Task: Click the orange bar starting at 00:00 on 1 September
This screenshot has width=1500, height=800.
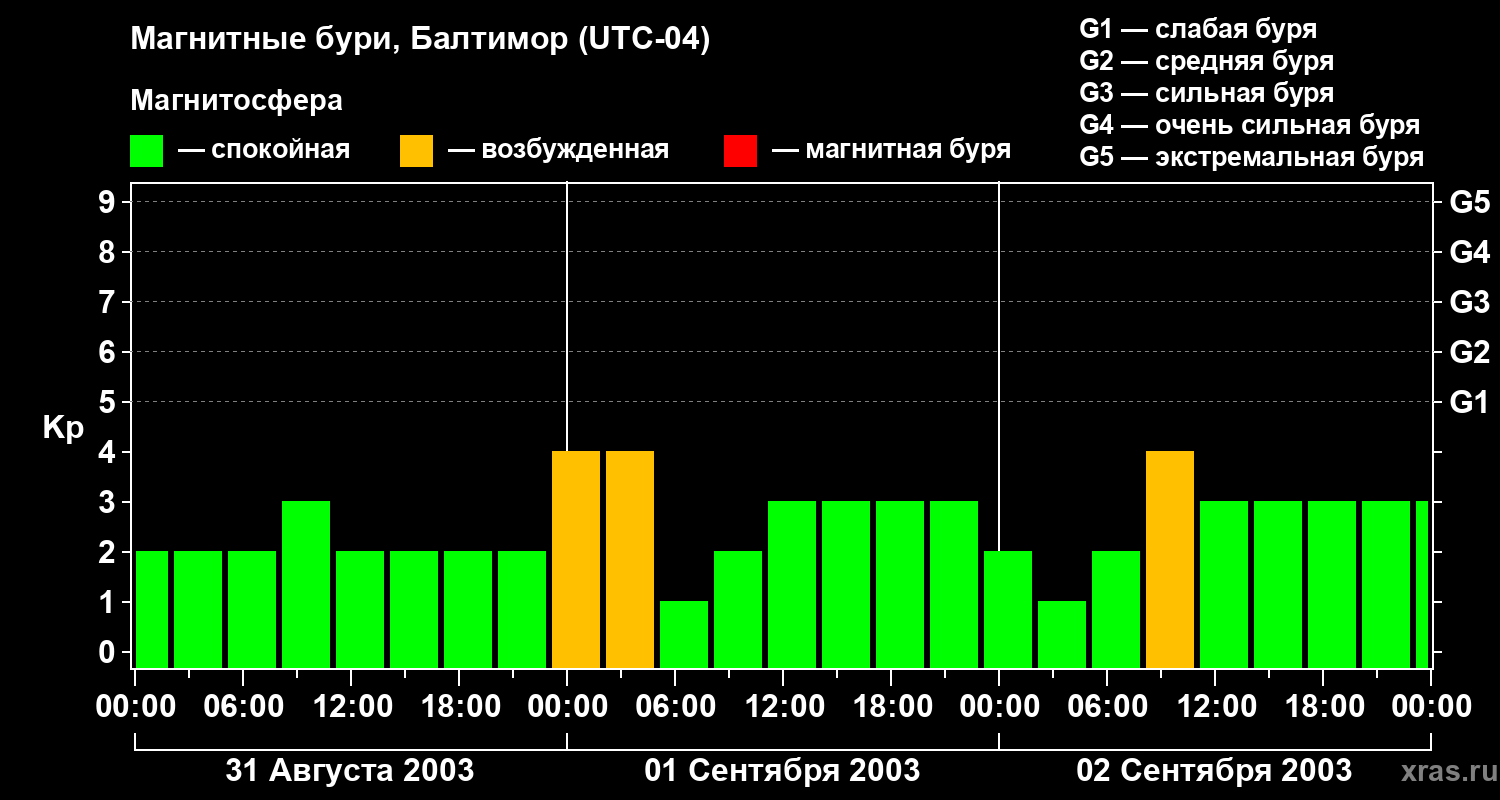Action: tap(576, 559)
